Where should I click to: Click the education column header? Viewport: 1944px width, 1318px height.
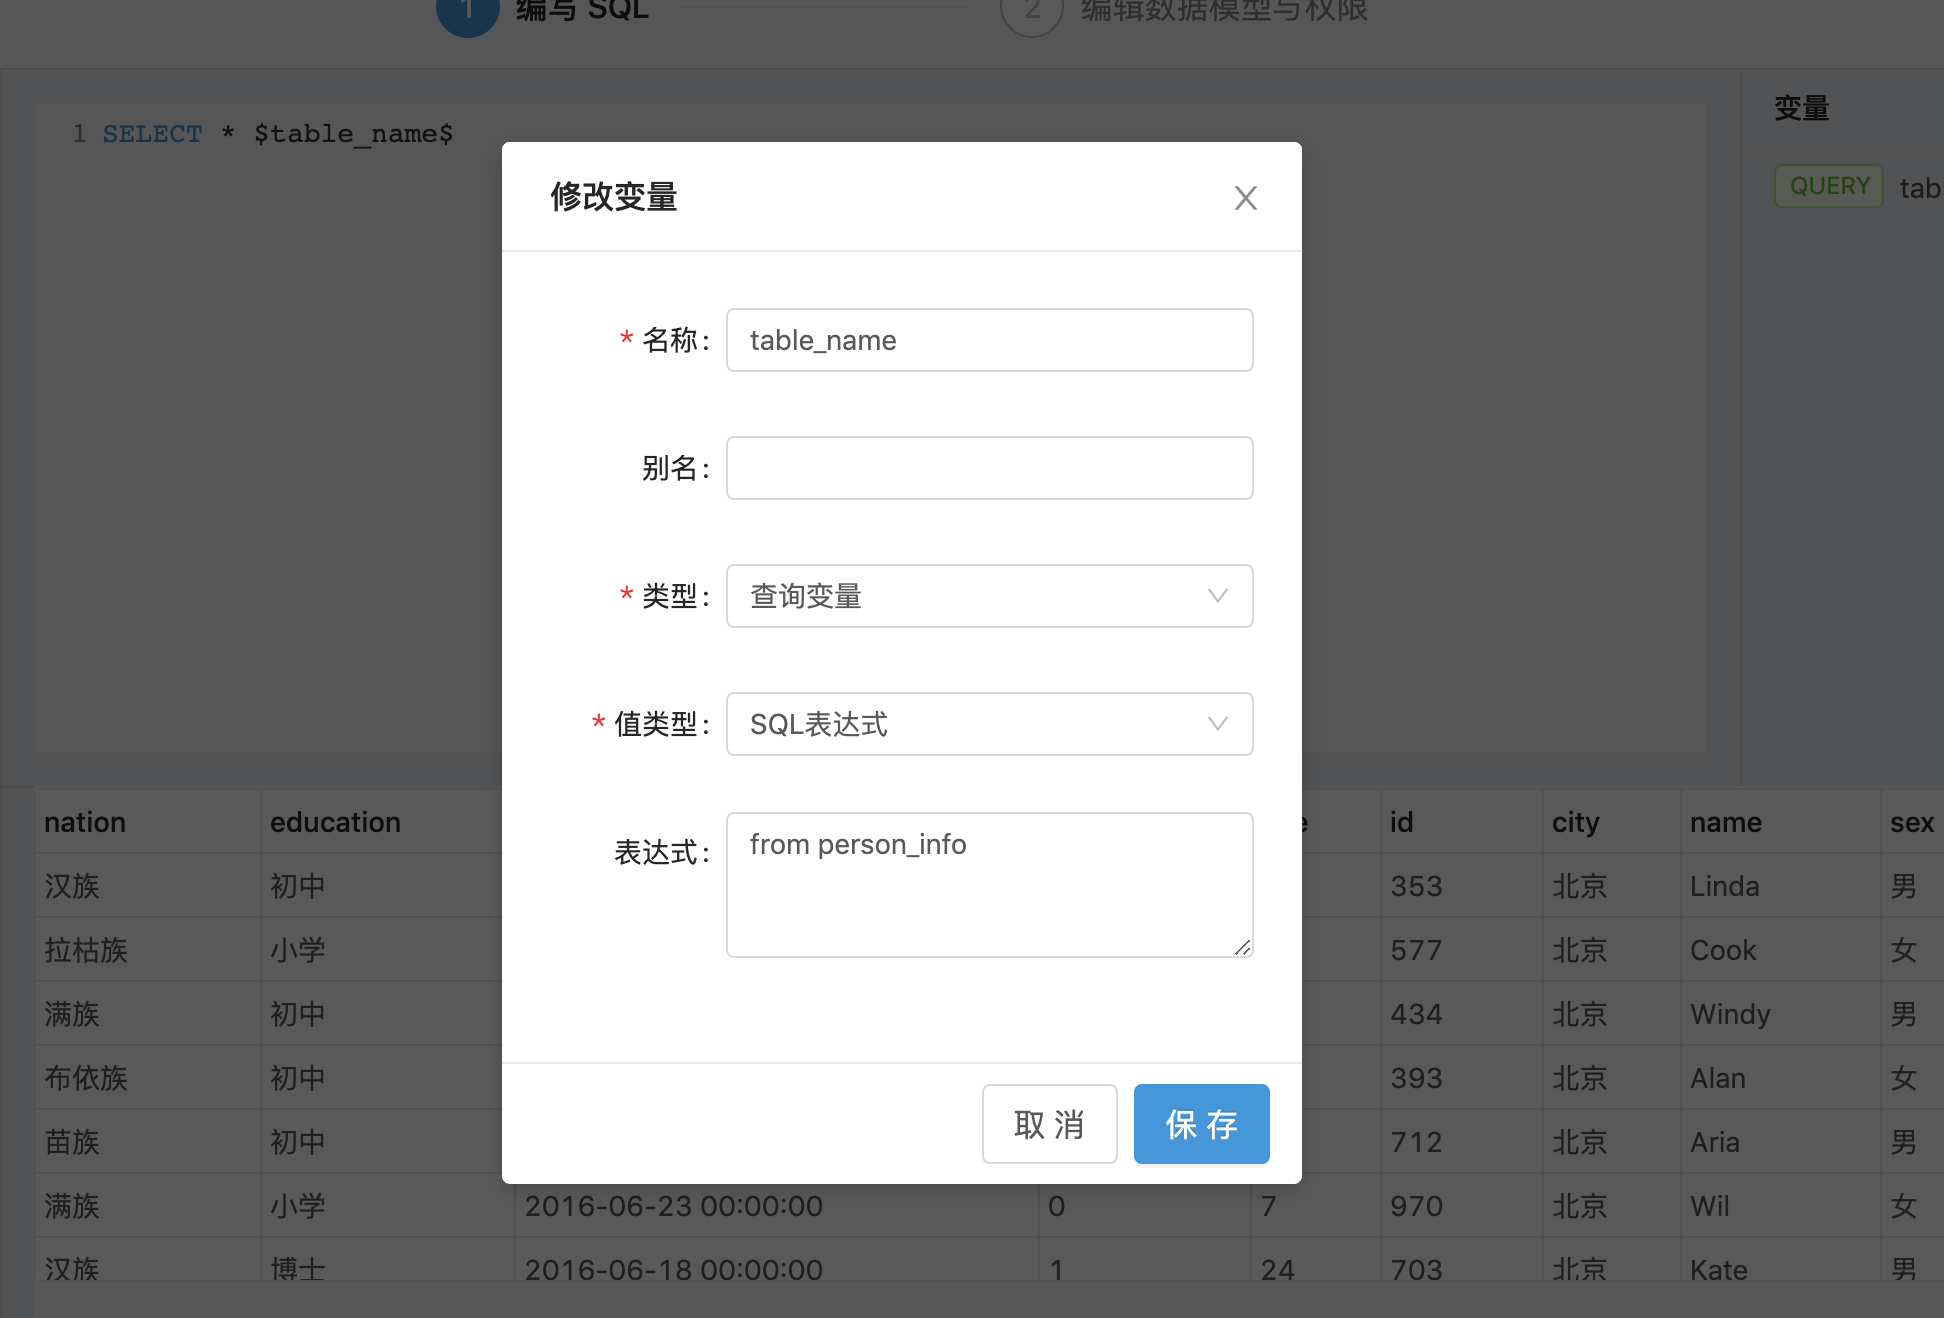(335, 822)
